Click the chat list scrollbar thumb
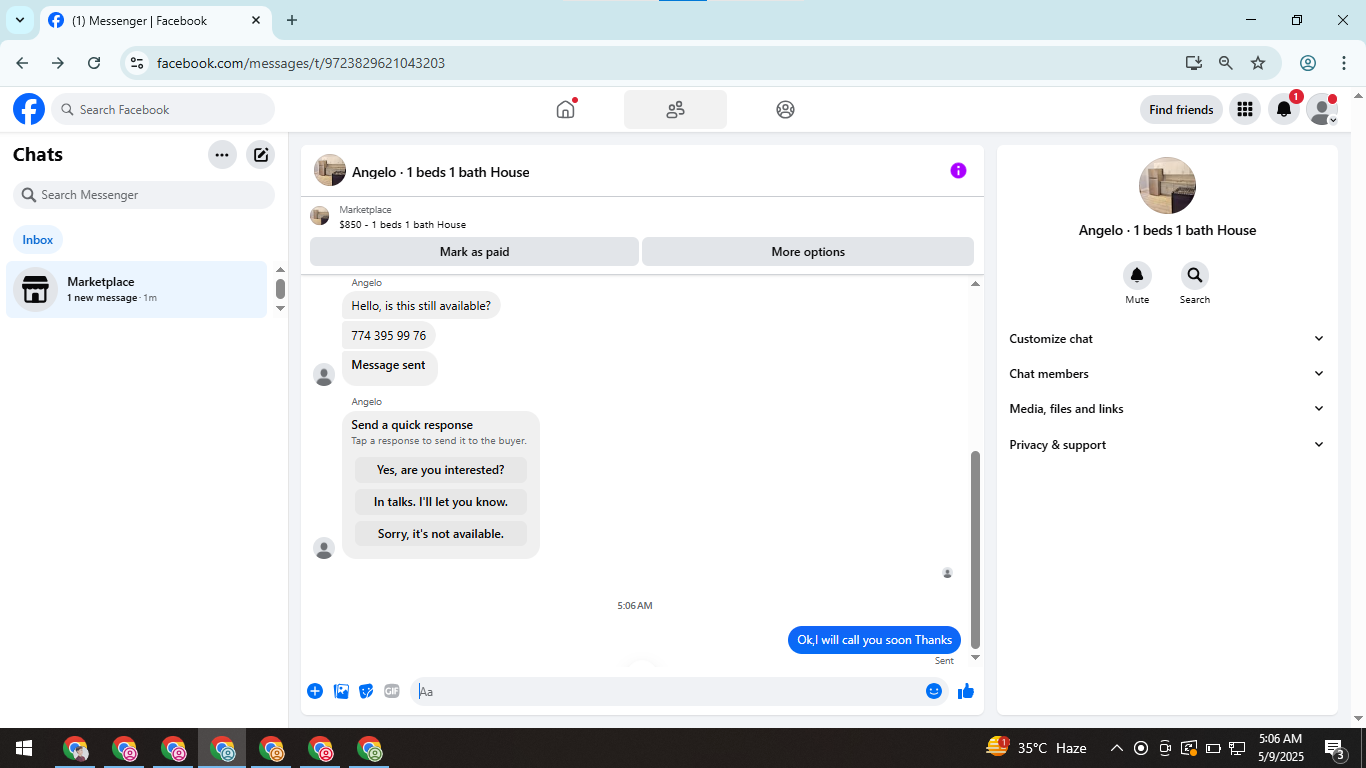This screenshot has width=1366, height=768. pyautogui.click(x=280, y=289)
